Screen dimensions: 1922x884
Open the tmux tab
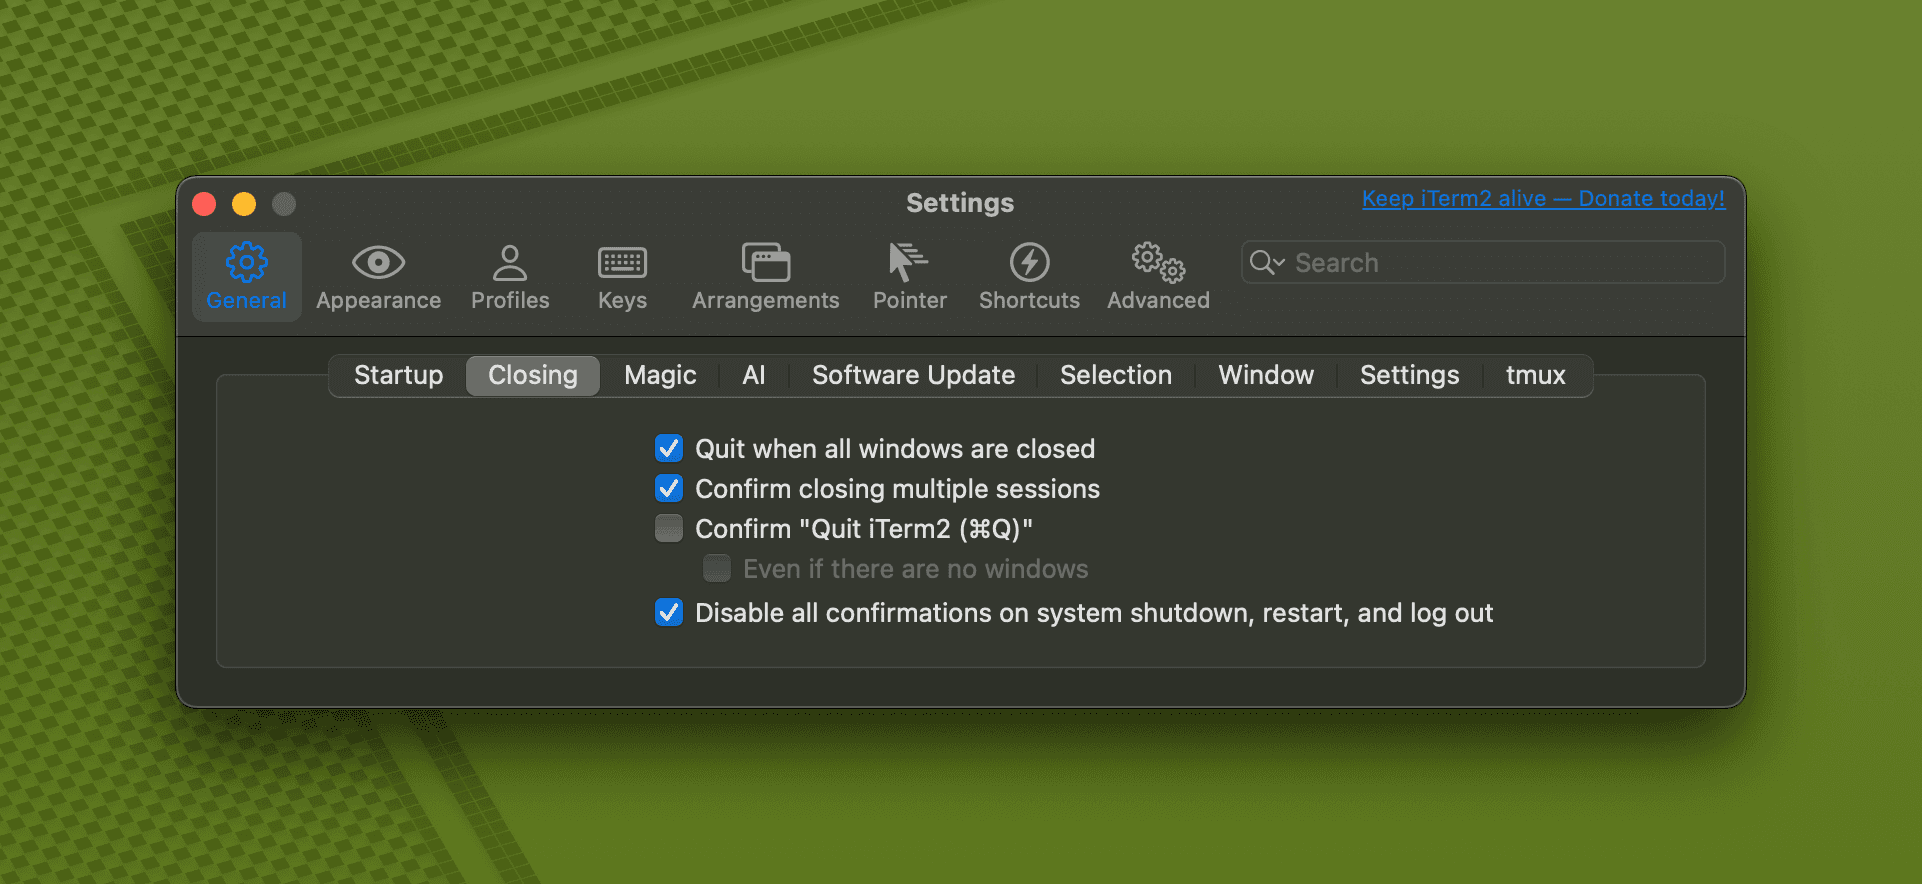[1535, 375]
